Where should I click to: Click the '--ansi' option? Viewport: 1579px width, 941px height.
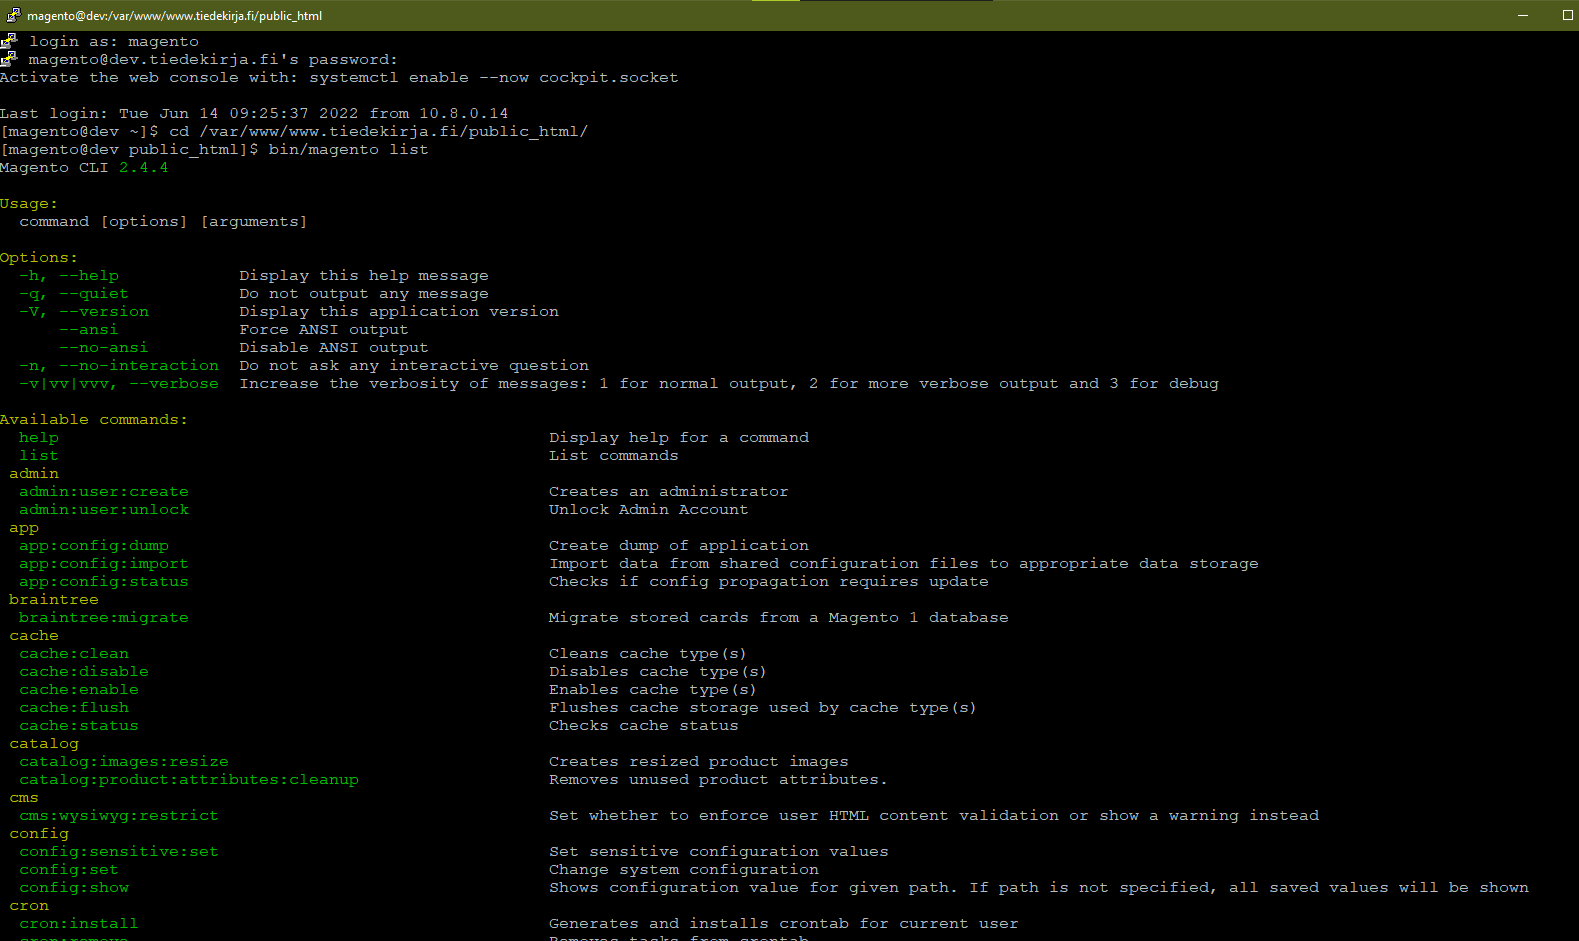click(88, 330)
